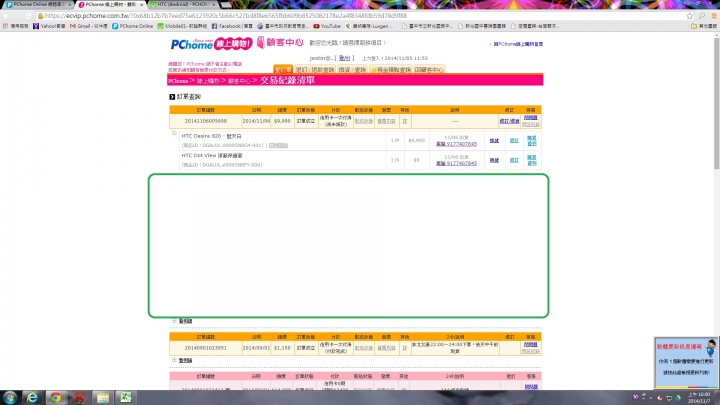
Task: Click 線上購物 in the breadcrumb
Action: point(208,81)
